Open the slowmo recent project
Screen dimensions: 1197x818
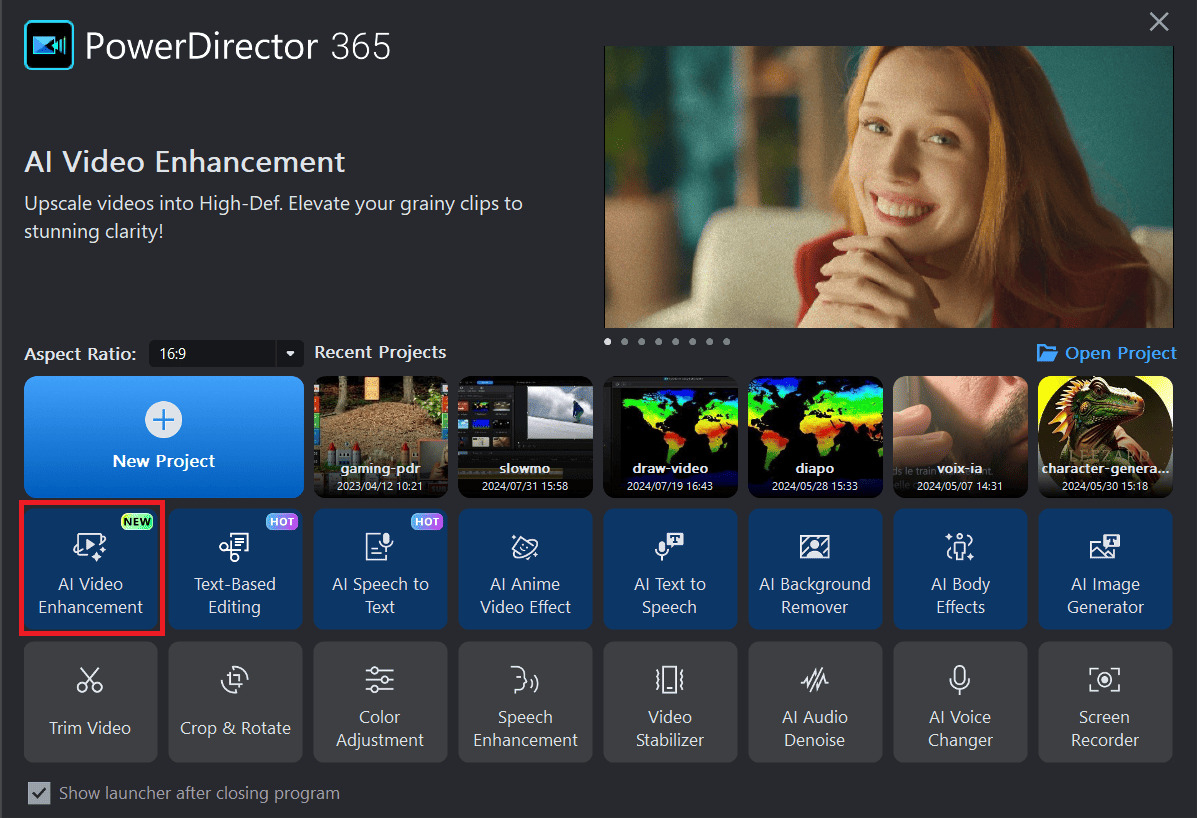point(525,437)
